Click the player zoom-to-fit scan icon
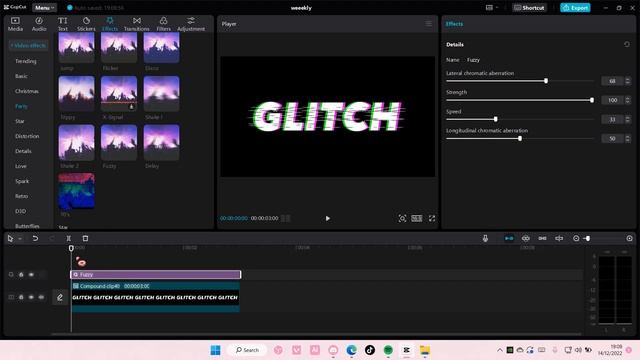This screenshot has width=640, height=360. coord(402,218)
